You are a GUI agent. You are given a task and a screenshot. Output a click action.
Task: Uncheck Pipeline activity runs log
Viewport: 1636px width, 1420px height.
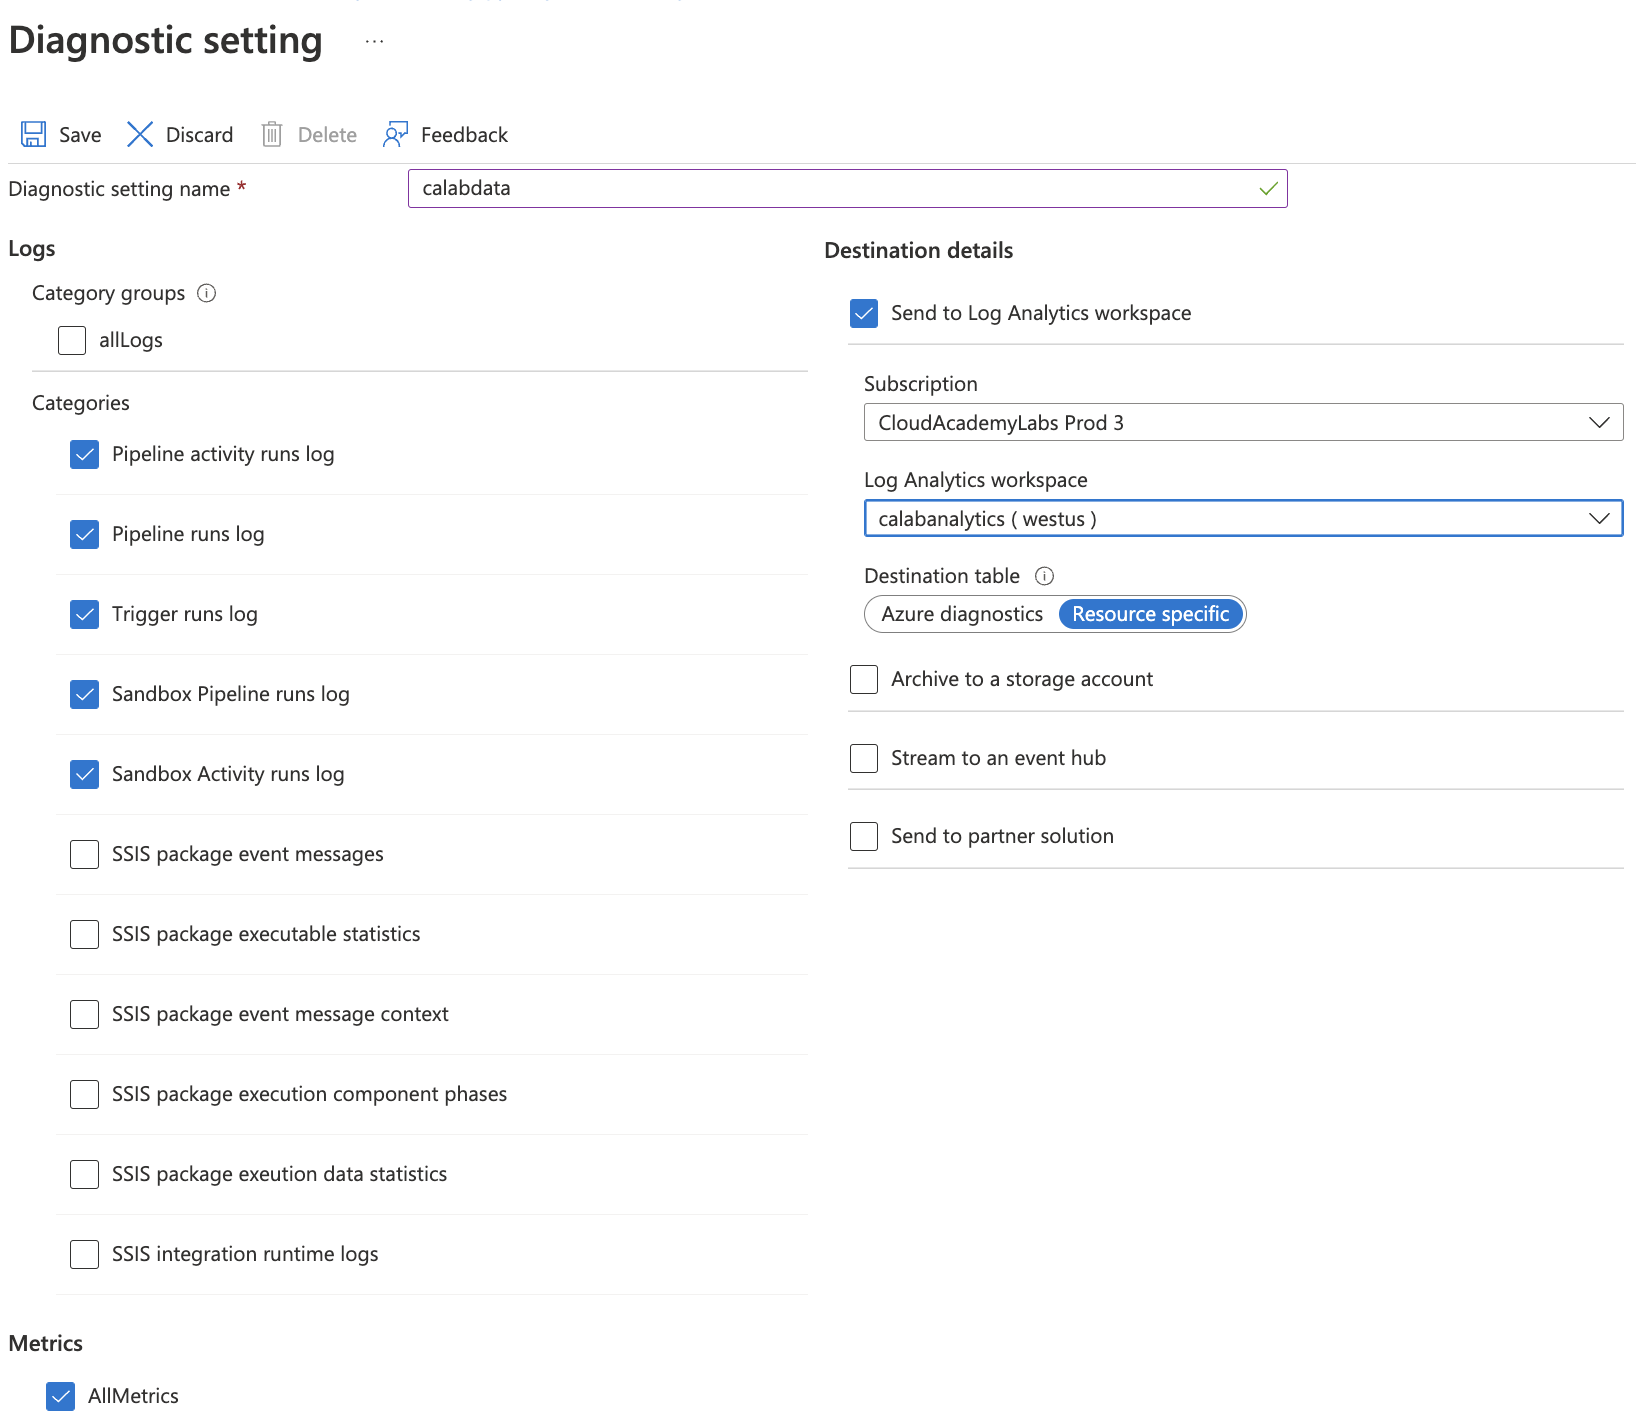tap(85, 454)
